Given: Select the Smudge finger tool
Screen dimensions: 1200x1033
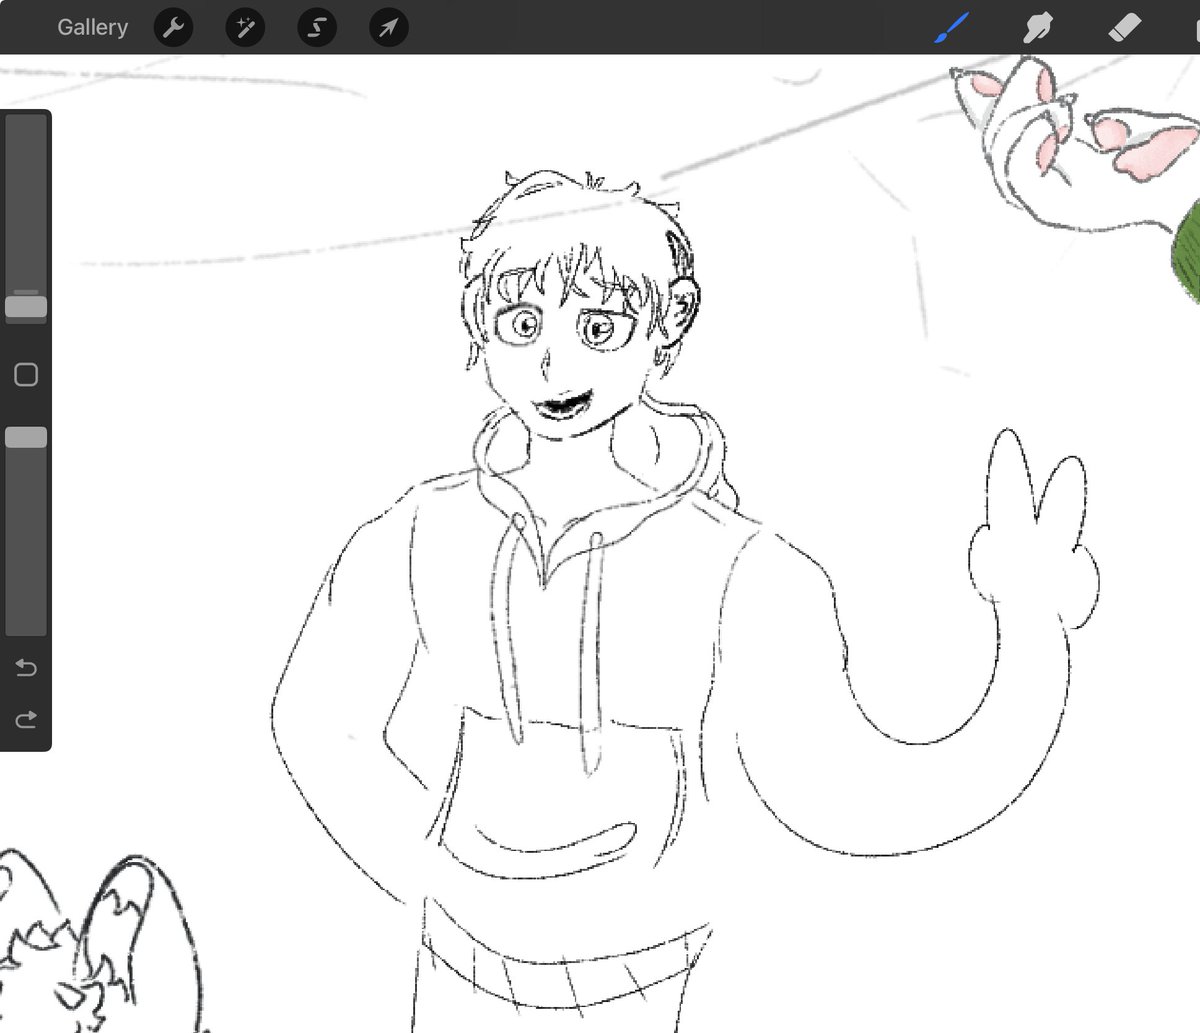Looking at the screenshot, I should click(x=1038, y=27).
